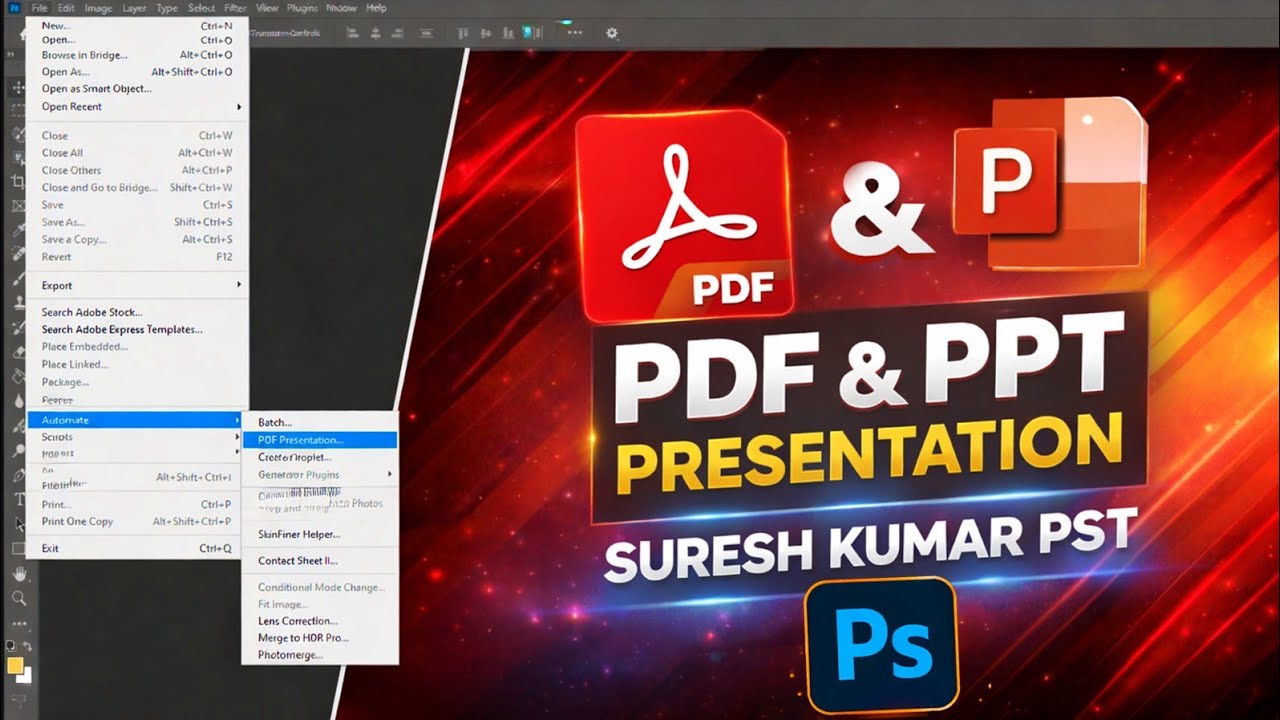The width and height of the screenshot is (1280, 720).
Task: Select the Horizontal Type tool
Action: pos(19,499)
